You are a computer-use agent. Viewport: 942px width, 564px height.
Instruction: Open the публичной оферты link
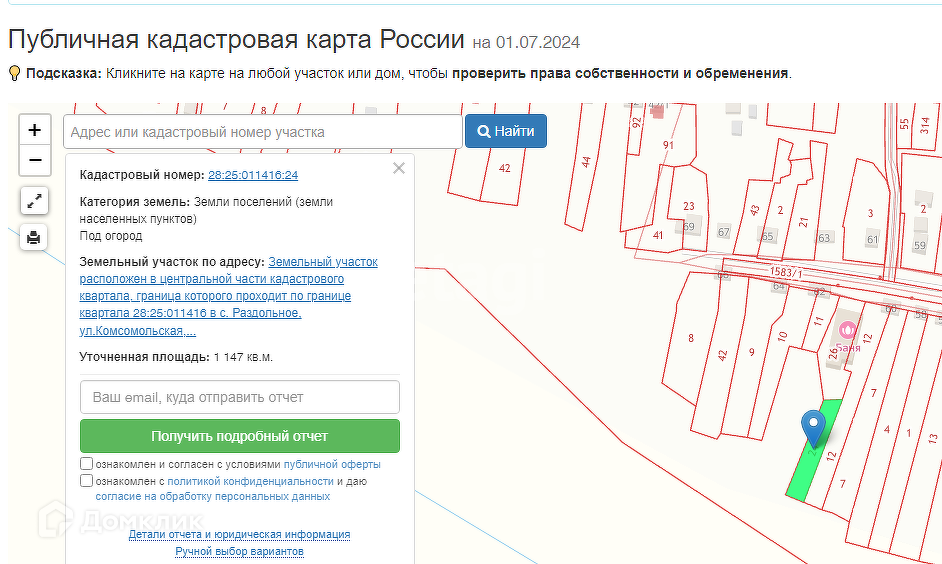coord(332,464)
